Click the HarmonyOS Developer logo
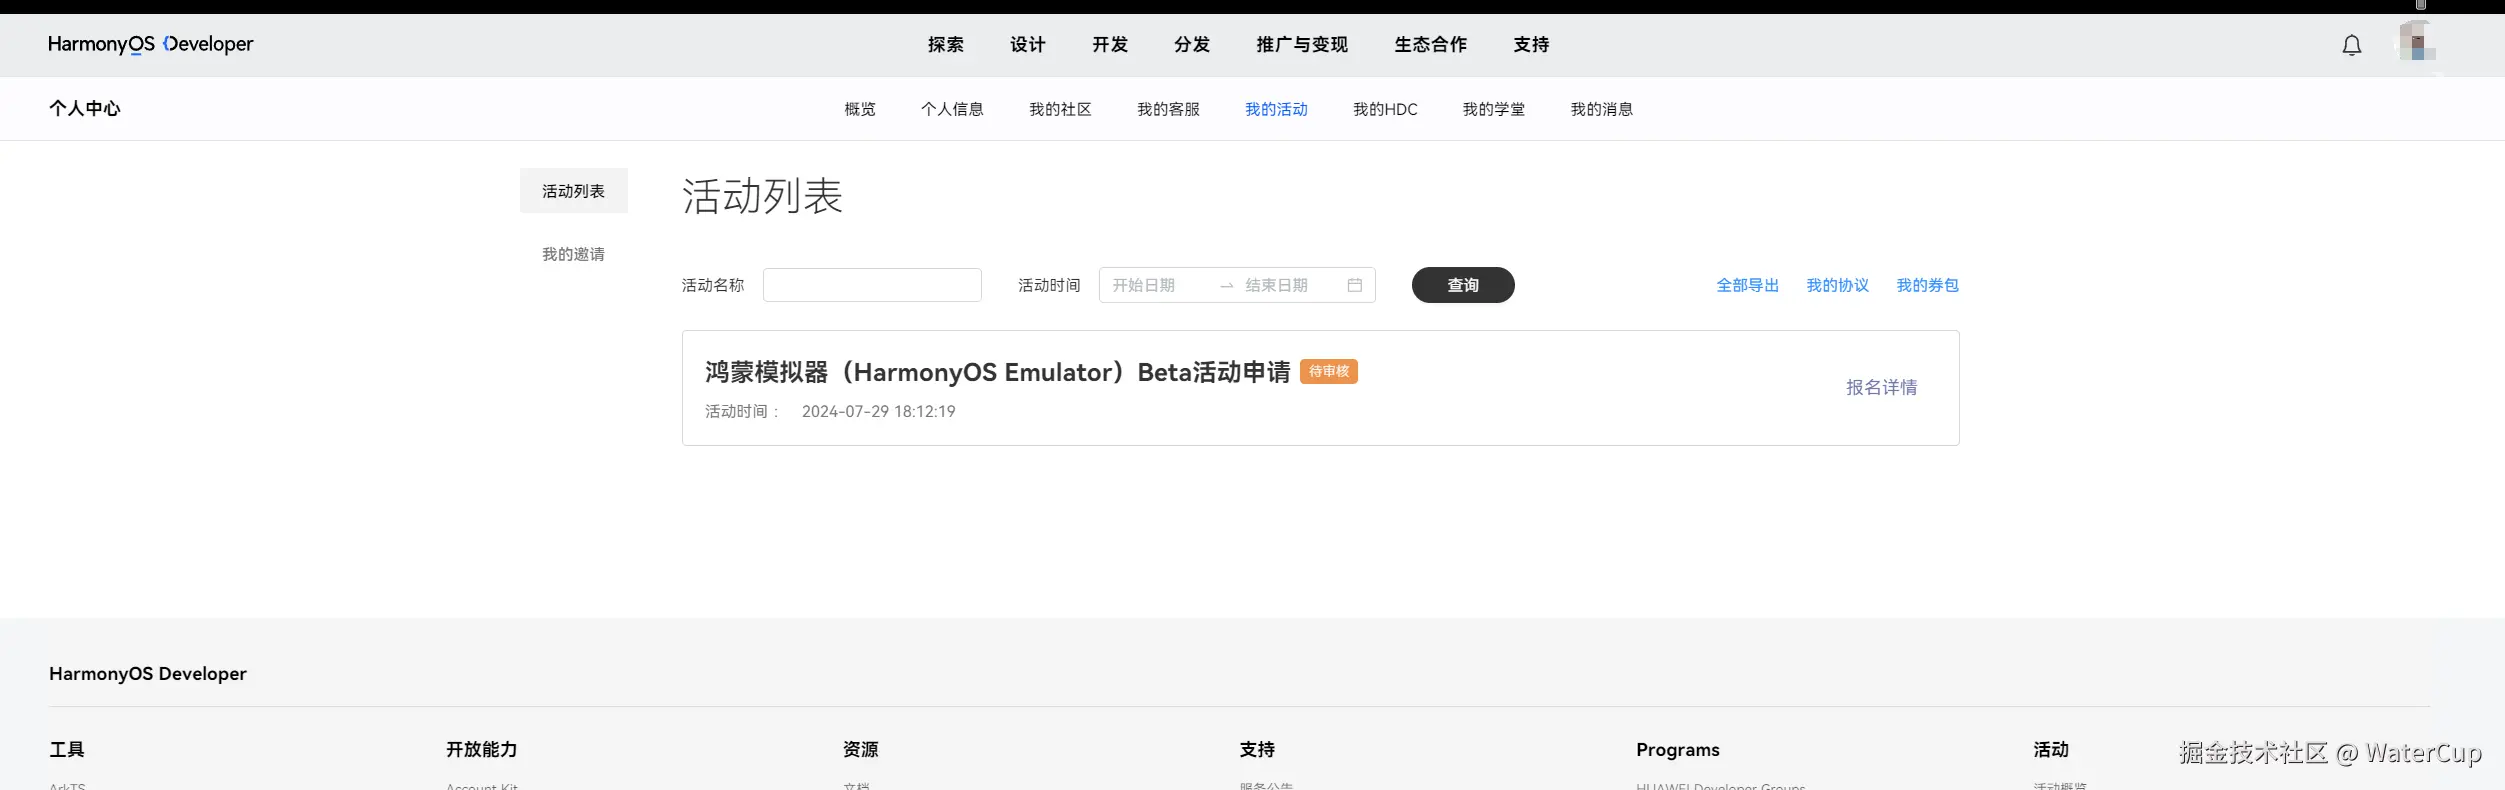Screen dimensions: 2505x790 tap(151, 44)
